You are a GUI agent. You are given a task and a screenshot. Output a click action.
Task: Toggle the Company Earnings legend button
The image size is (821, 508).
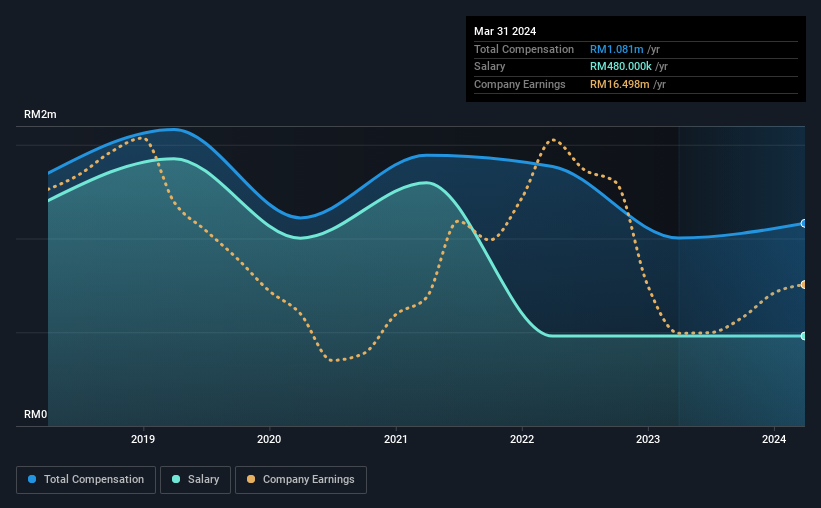pos(301,480)
